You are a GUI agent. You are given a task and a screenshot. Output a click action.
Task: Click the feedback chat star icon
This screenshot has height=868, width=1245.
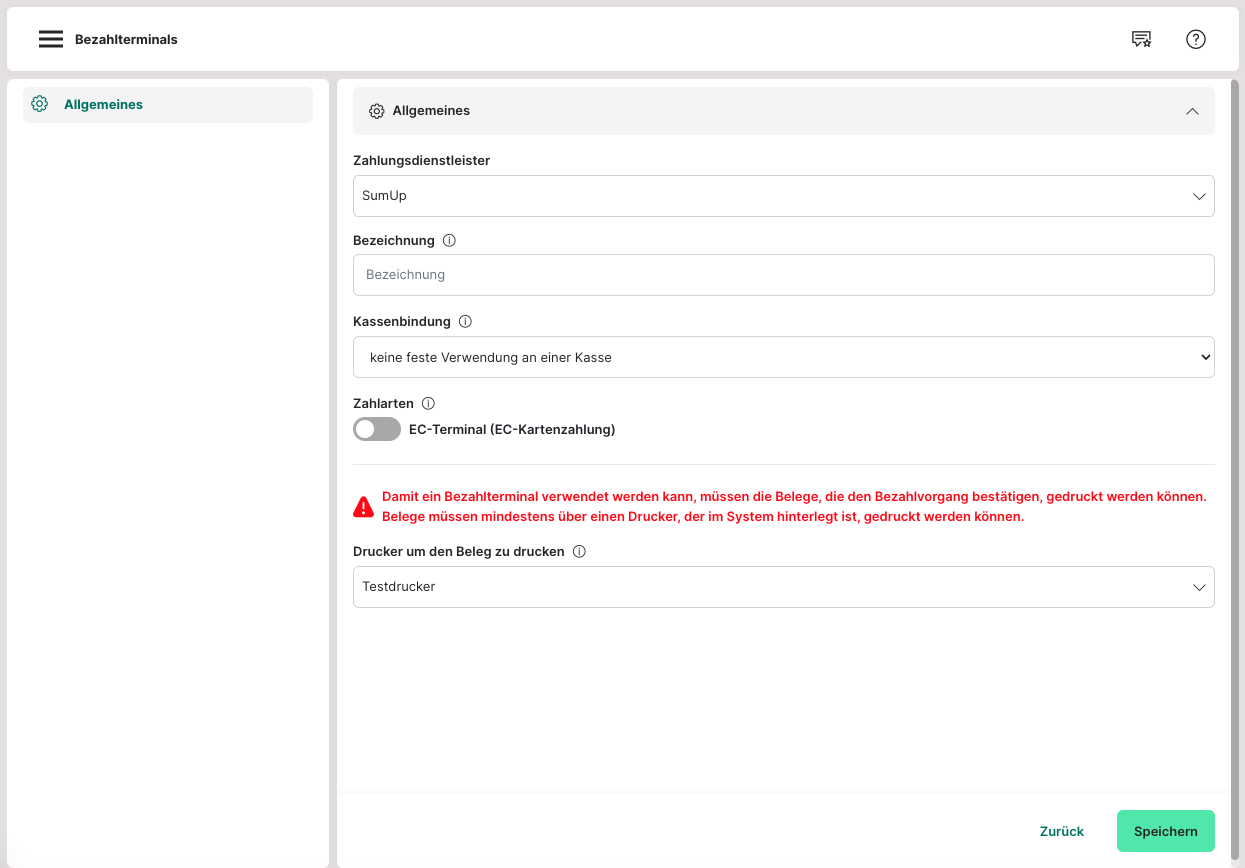click(x=1141, y=39)
